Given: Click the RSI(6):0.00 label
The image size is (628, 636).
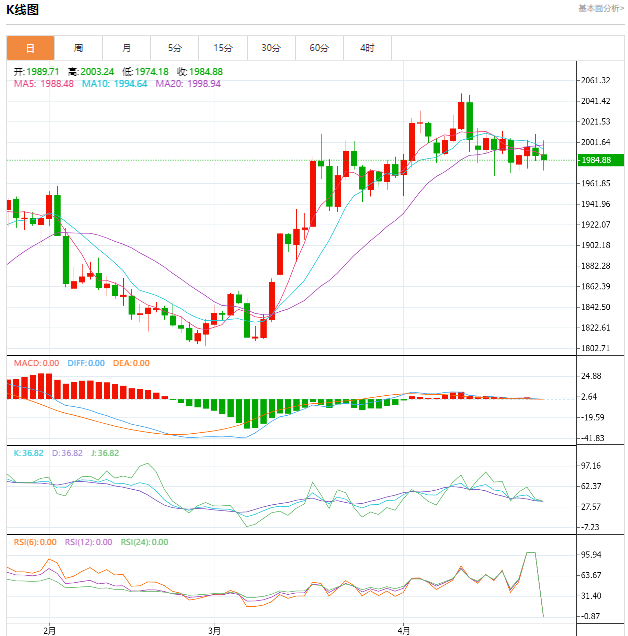Looking at the screenshot, I should [35, 542].
